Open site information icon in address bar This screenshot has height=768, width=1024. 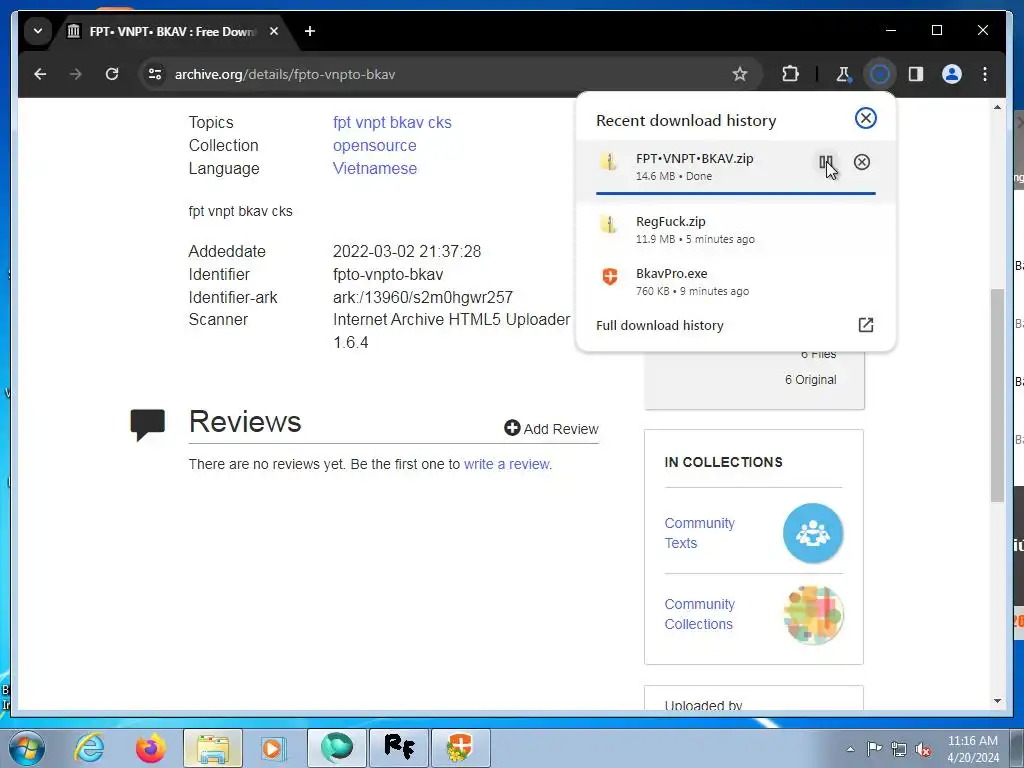(x=155, y=74)
